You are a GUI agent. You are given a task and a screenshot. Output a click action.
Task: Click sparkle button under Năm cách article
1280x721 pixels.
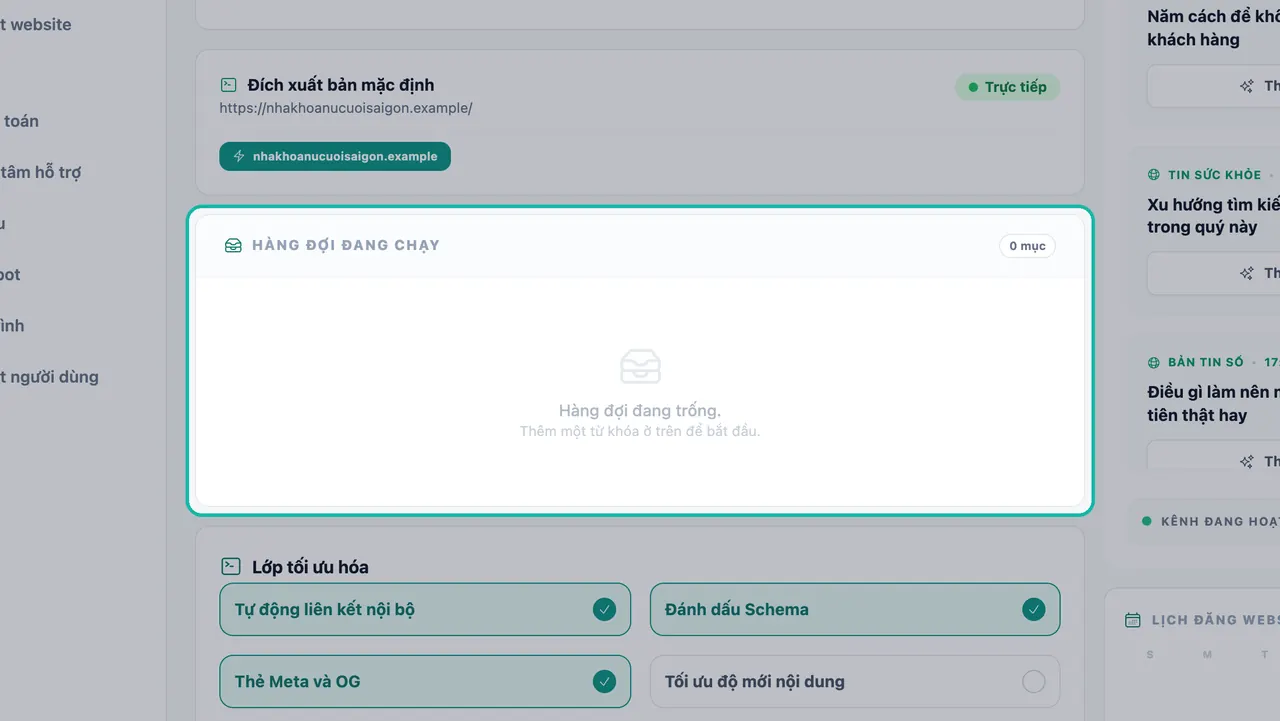[1213, 86]
